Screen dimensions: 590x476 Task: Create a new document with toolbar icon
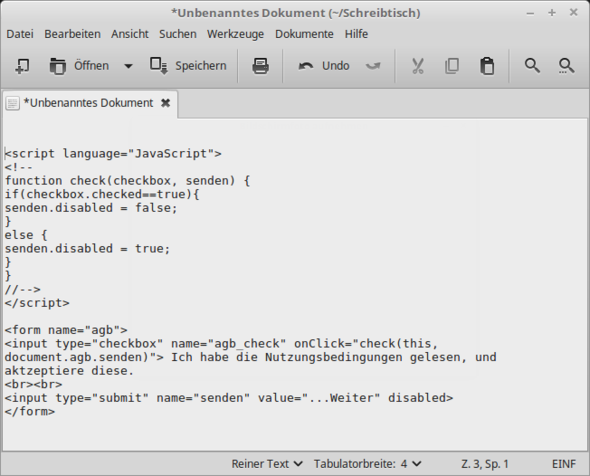[x=23, y=66]
